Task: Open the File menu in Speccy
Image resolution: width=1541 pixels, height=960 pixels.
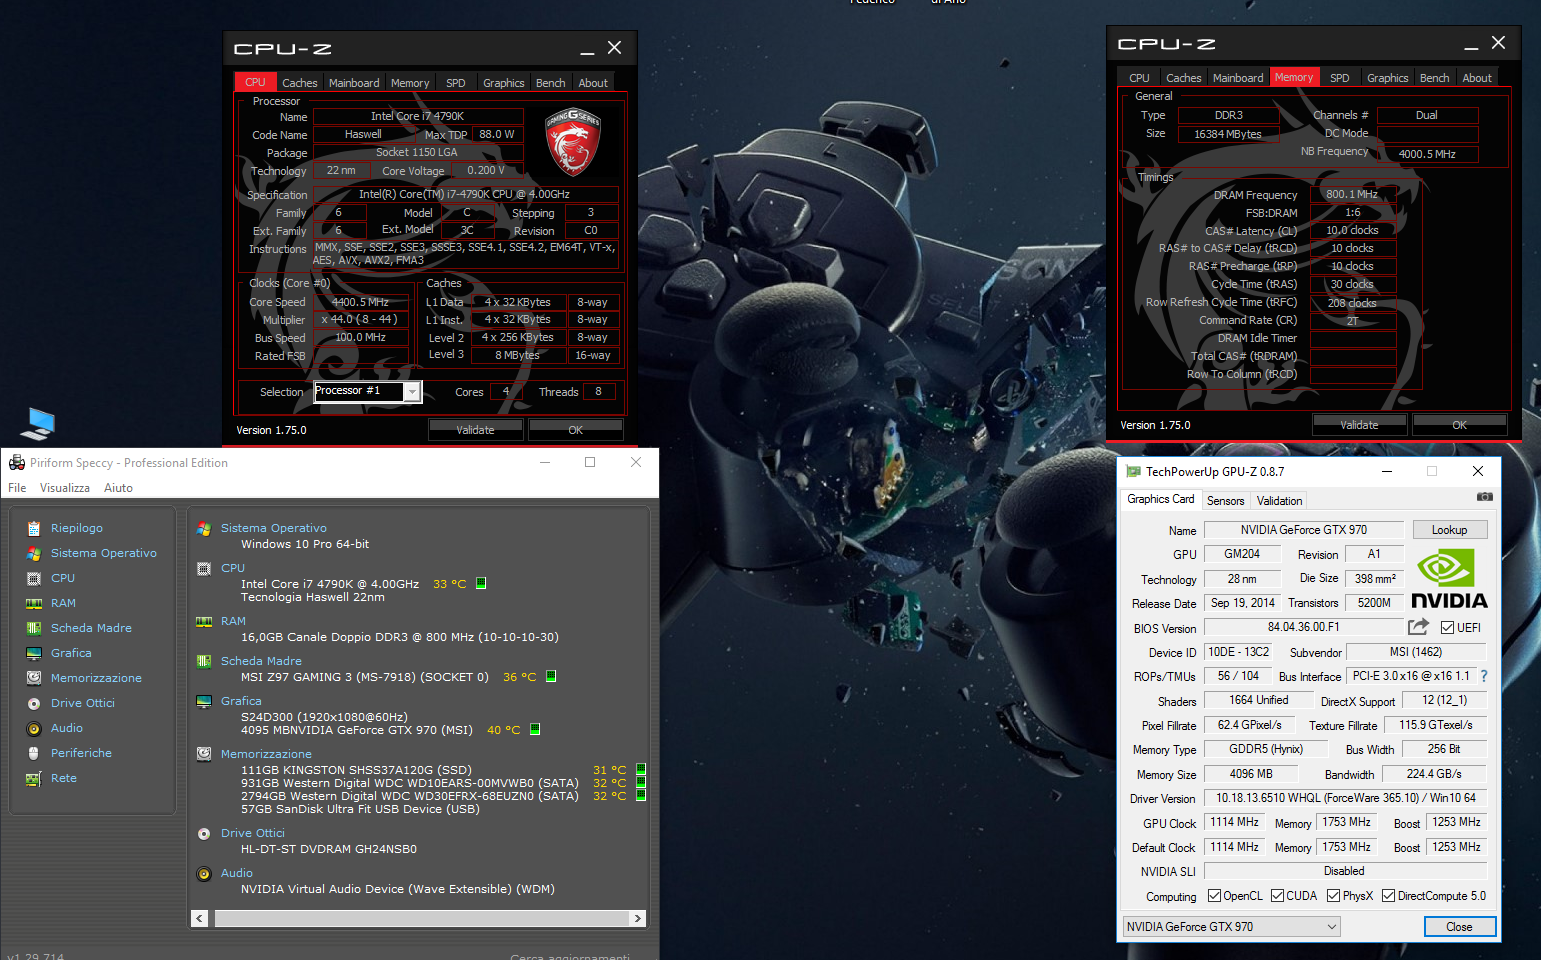Action: [17, 488]
